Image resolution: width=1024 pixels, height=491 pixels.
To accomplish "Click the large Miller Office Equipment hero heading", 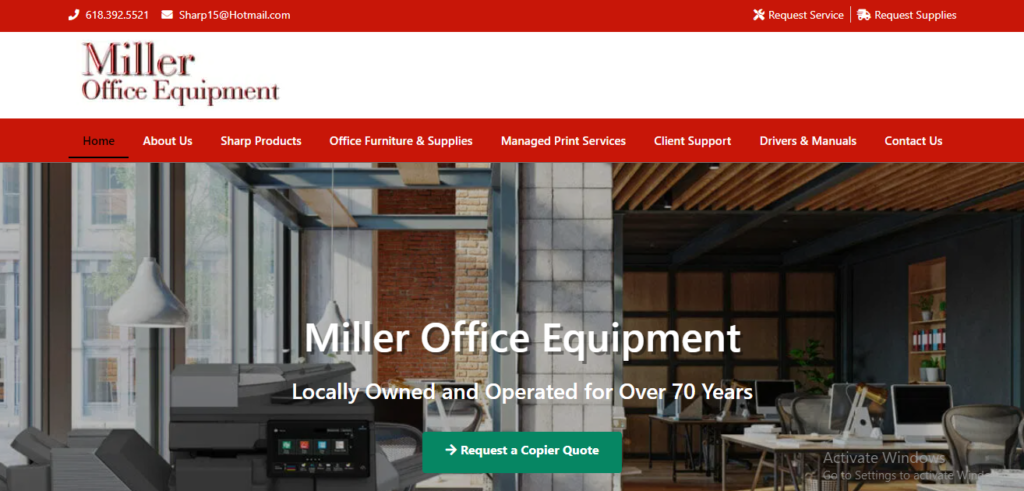I will (522, 337).
